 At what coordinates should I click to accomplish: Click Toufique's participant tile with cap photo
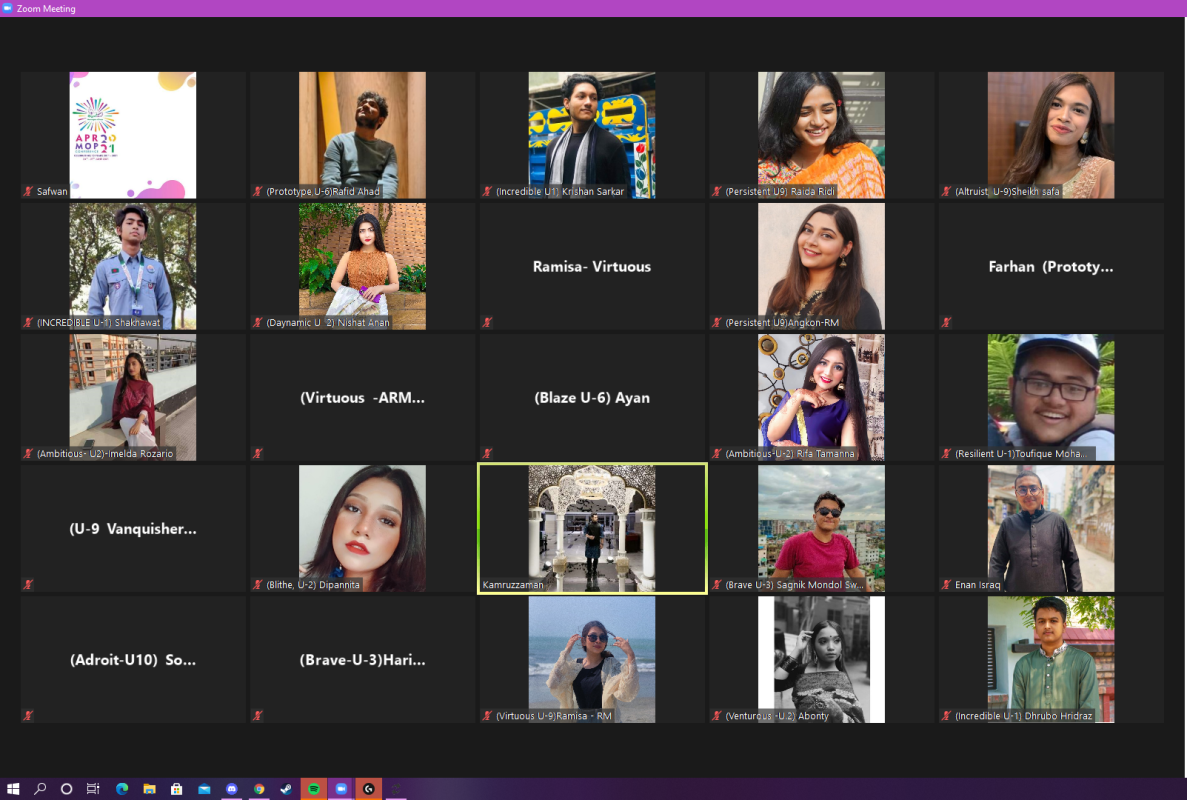(x=1050, y=397)
